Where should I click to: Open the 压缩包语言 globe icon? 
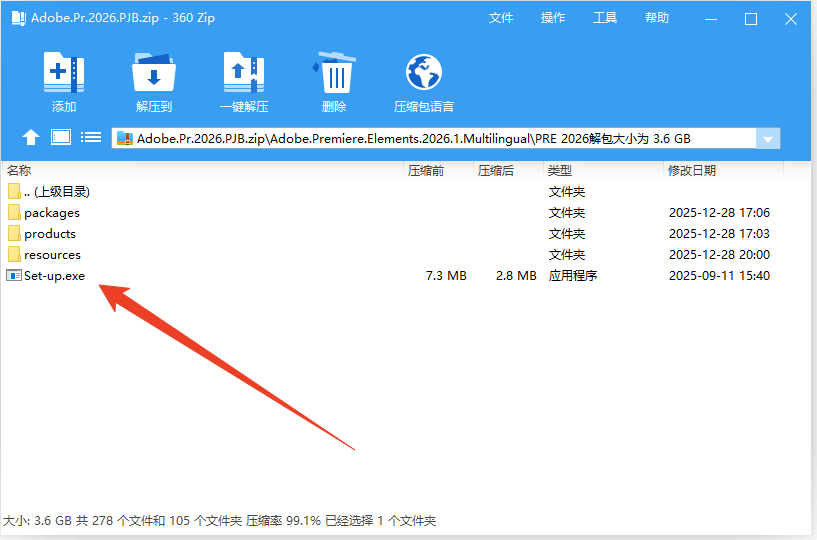pos(424,72)
